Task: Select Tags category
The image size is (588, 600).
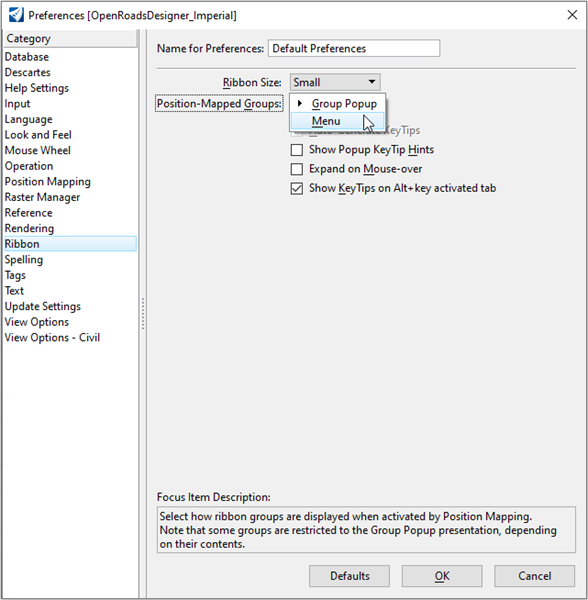Action: pos(70,275)
